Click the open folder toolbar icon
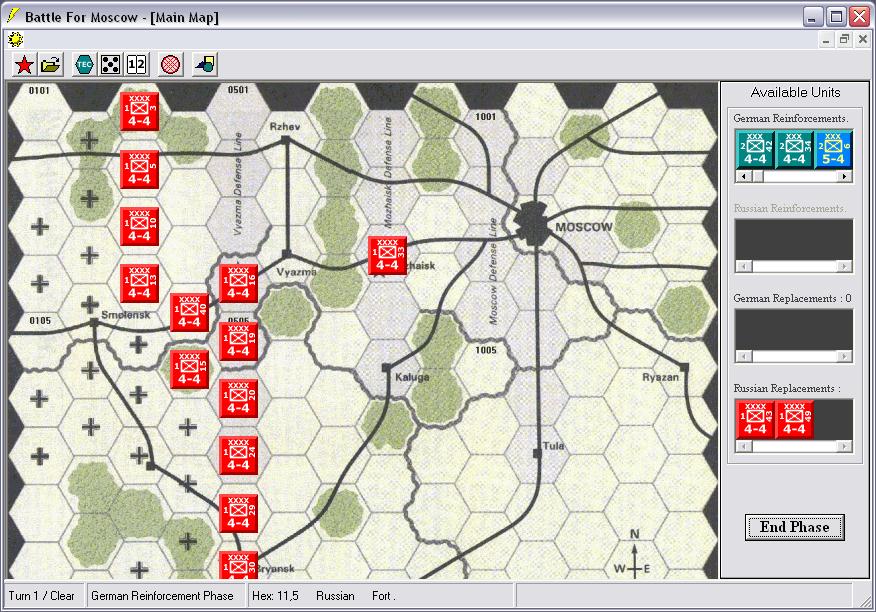 pos(50,65)
